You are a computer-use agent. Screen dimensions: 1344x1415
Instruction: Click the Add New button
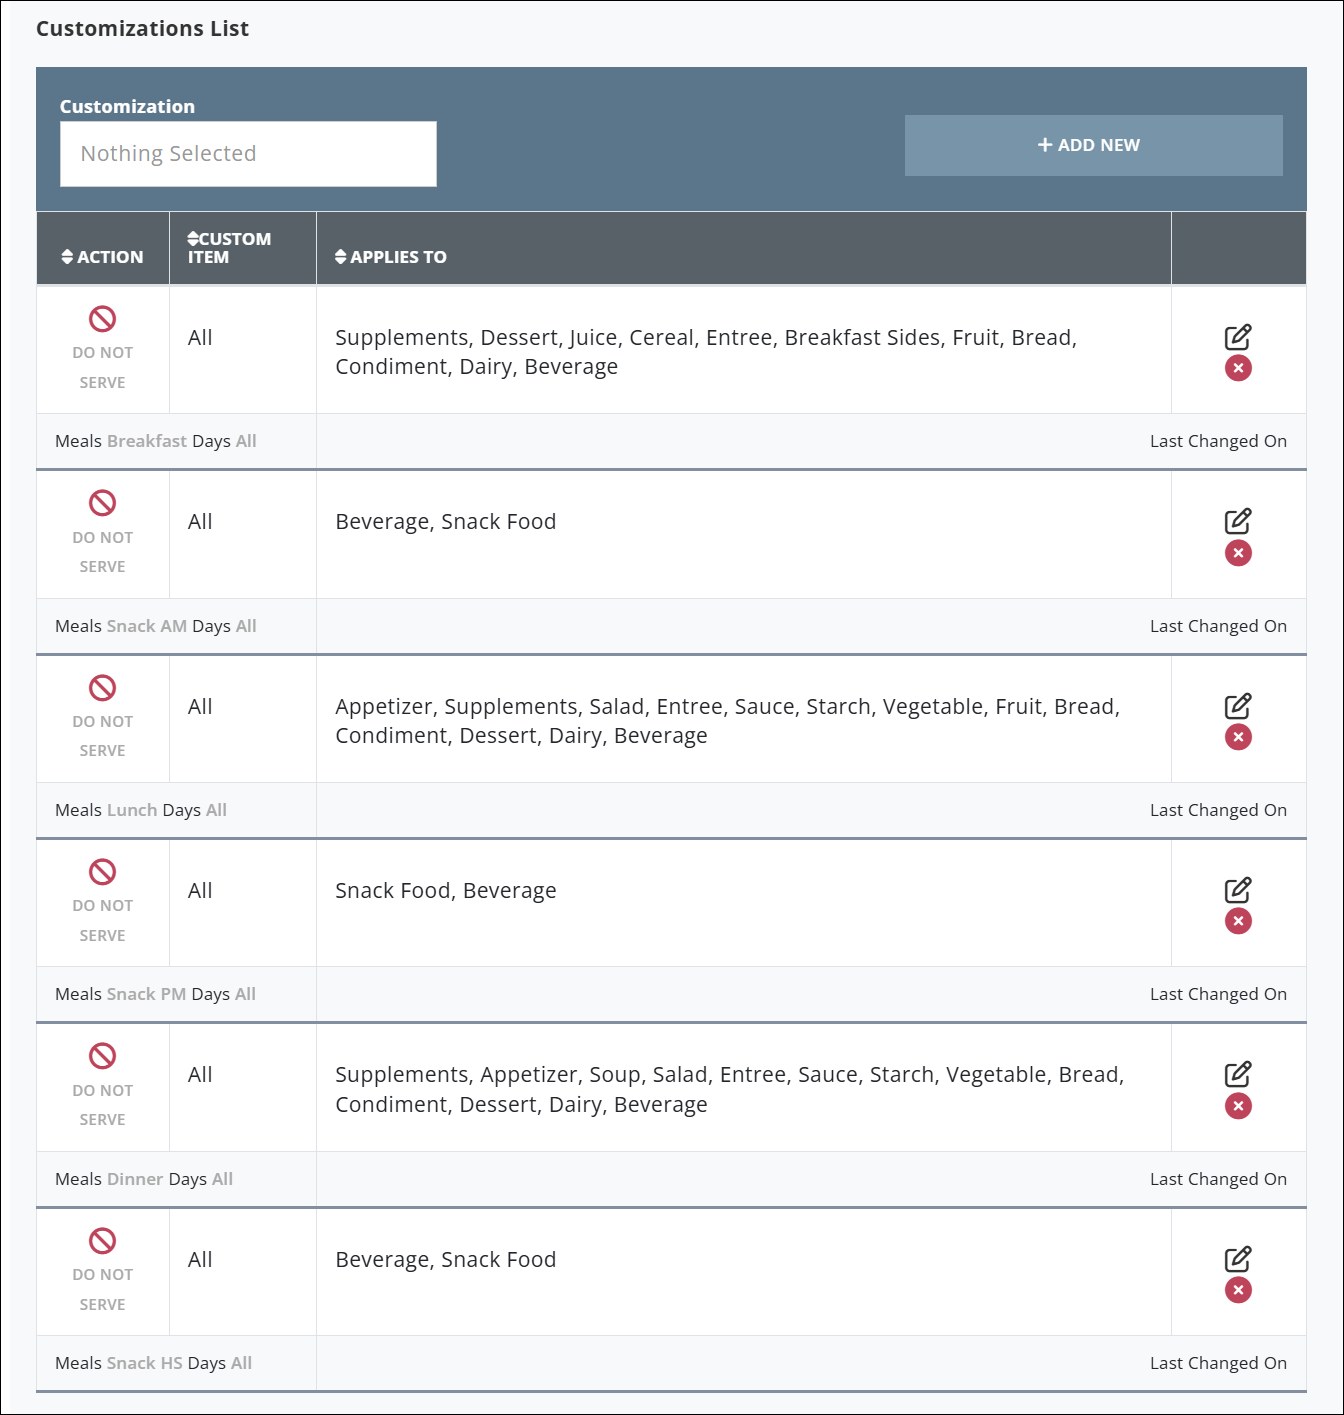click(1093, 145)
